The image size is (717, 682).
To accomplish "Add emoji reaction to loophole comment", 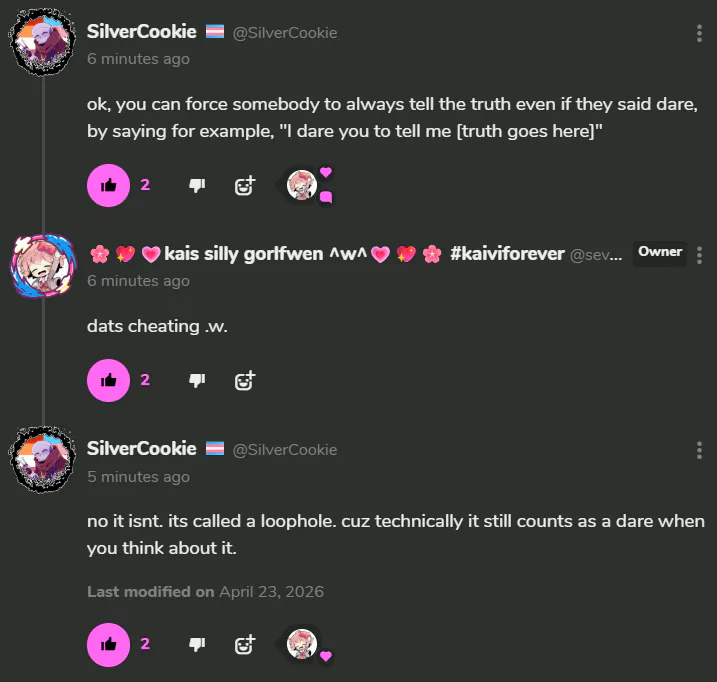I will pos(245,644).
